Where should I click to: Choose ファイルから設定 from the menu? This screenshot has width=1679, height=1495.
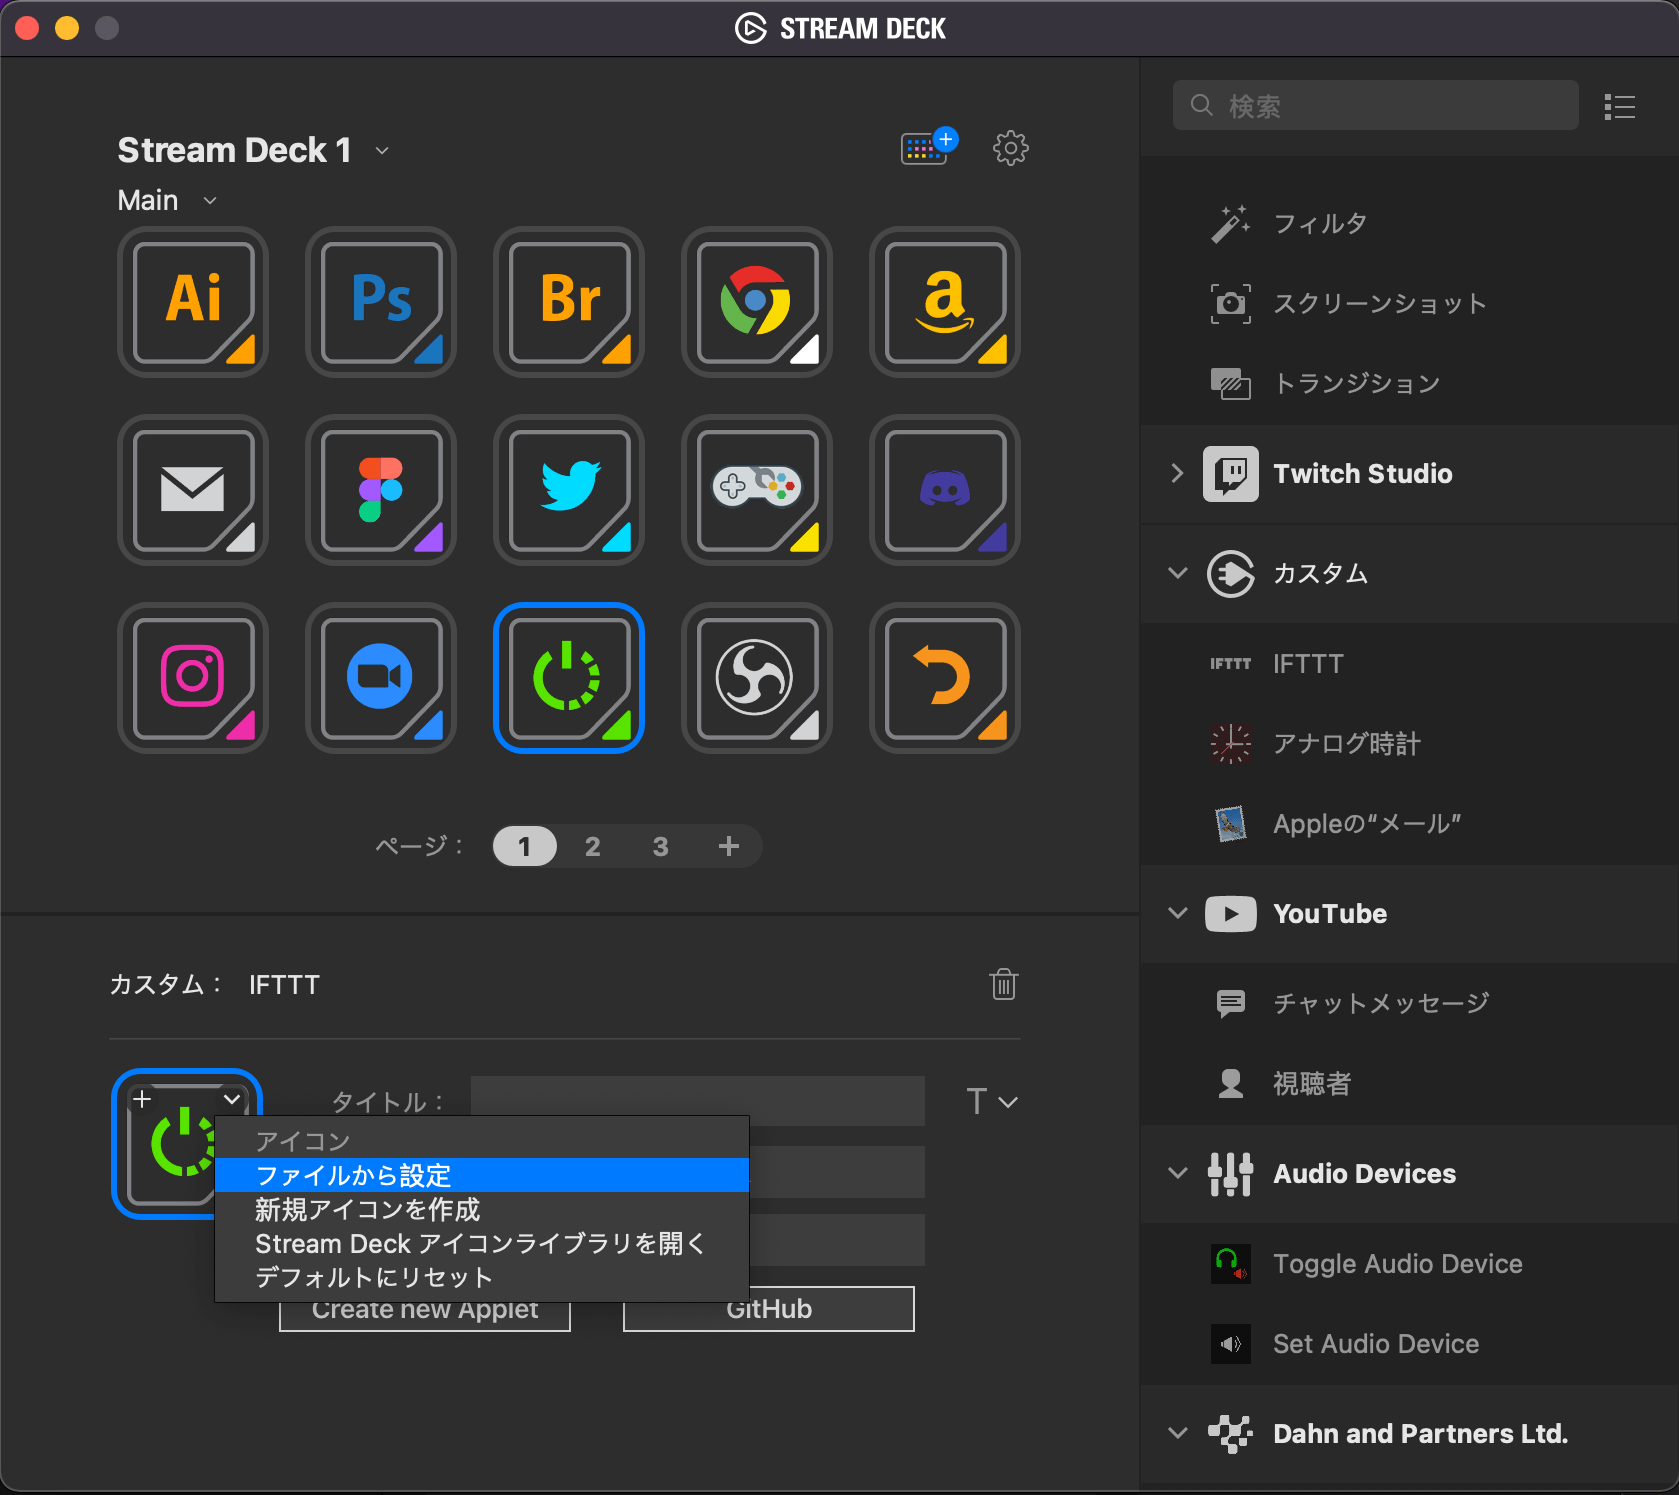[482, 1175]
